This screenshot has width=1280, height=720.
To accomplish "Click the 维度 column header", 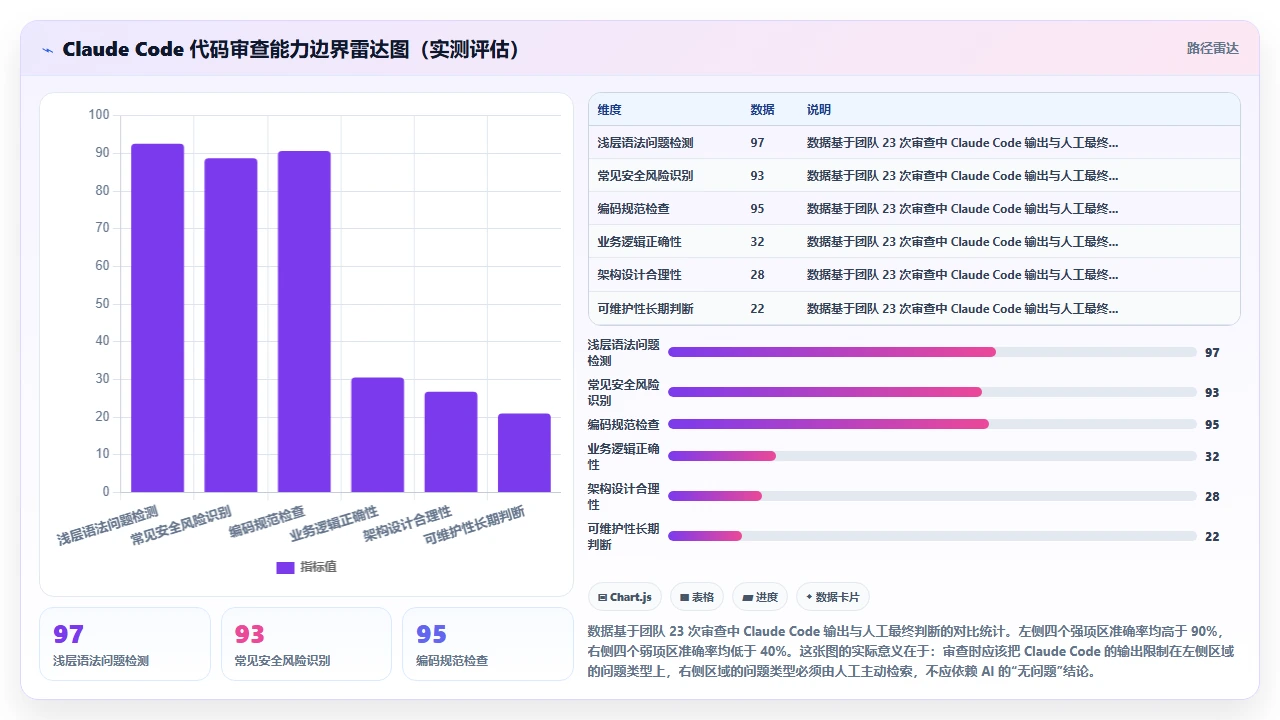I will pos(610,110).
